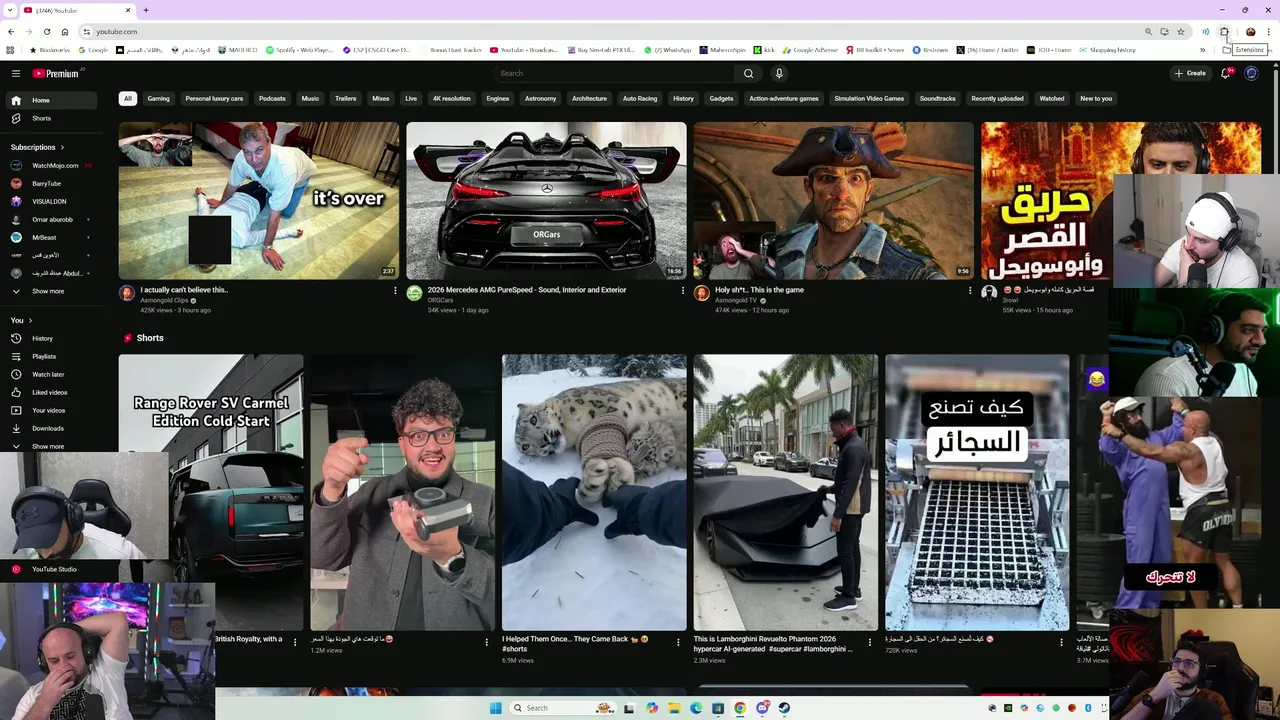The image size is (1280, 720).
Task: Open options for snow leopard short
Action: (678, 642)
